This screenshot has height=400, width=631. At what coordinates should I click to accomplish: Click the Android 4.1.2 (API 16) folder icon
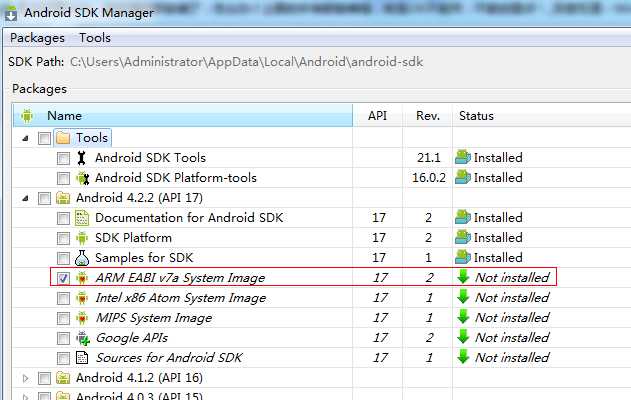(x=63, y=378)
